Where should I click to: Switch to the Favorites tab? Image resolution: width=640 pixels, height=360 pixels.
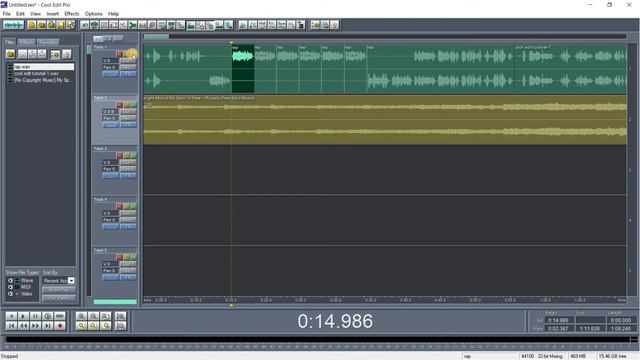pyautogui.click(x=48, y=42)
